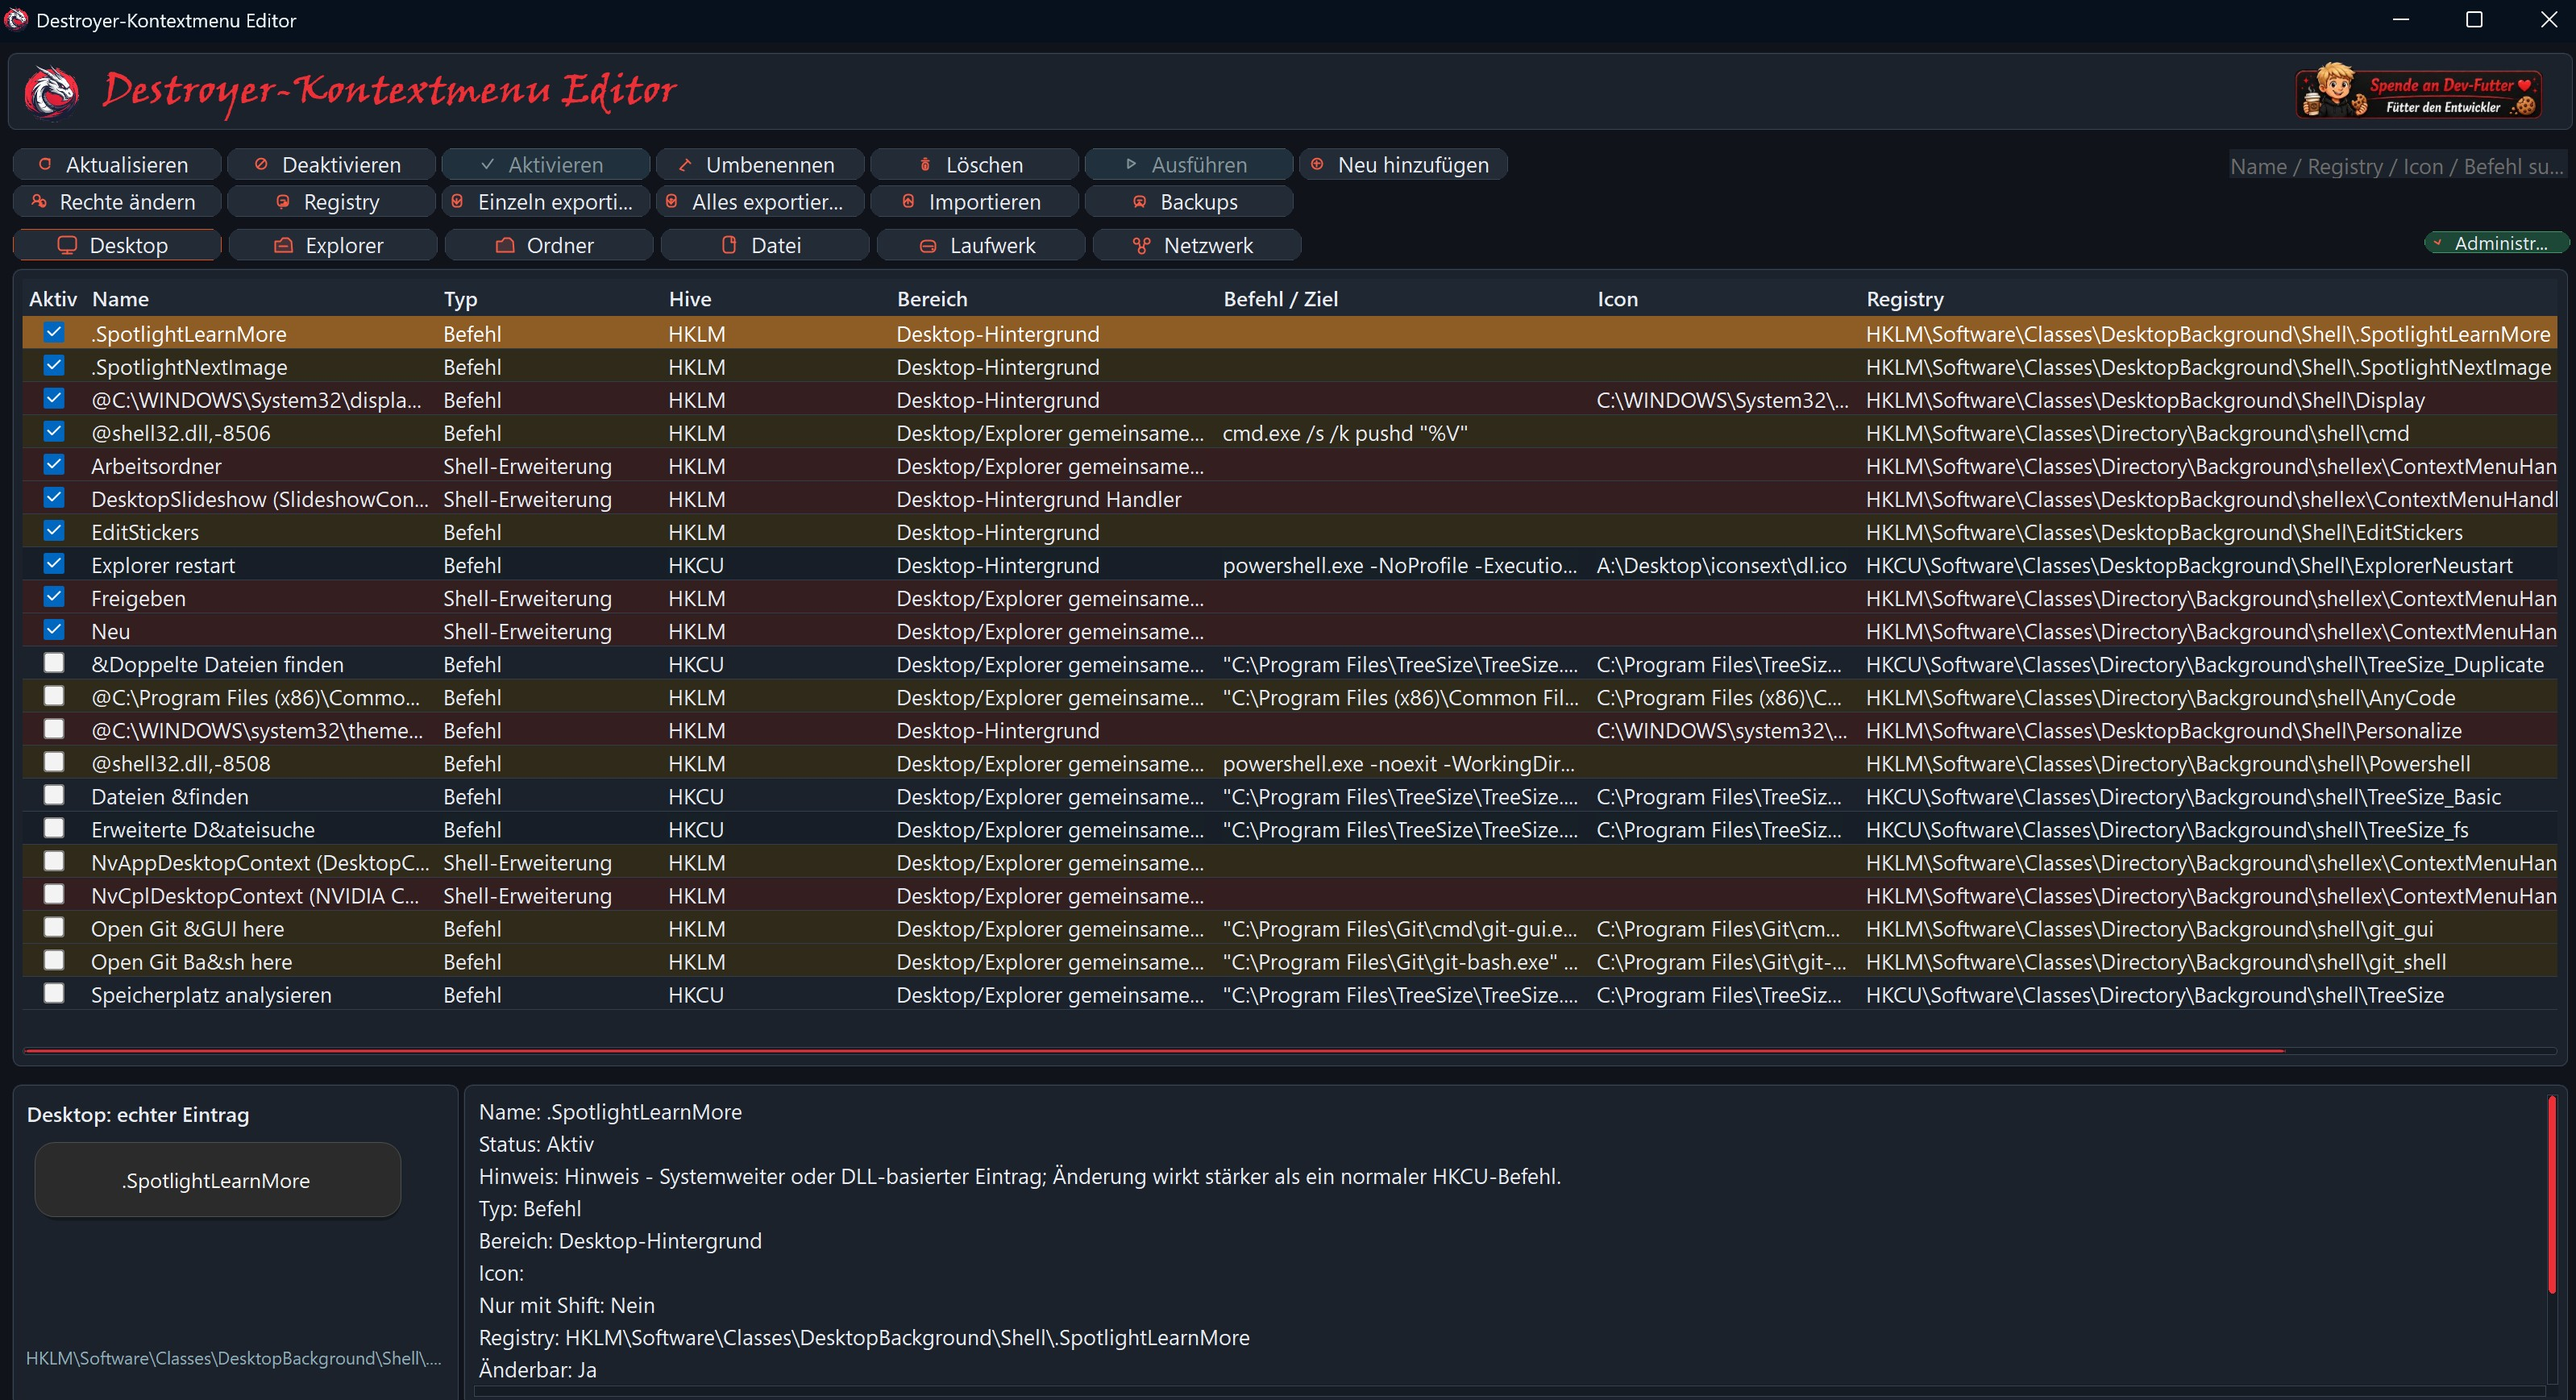Uncheck the Arbeitsordner checkbox

54,464
